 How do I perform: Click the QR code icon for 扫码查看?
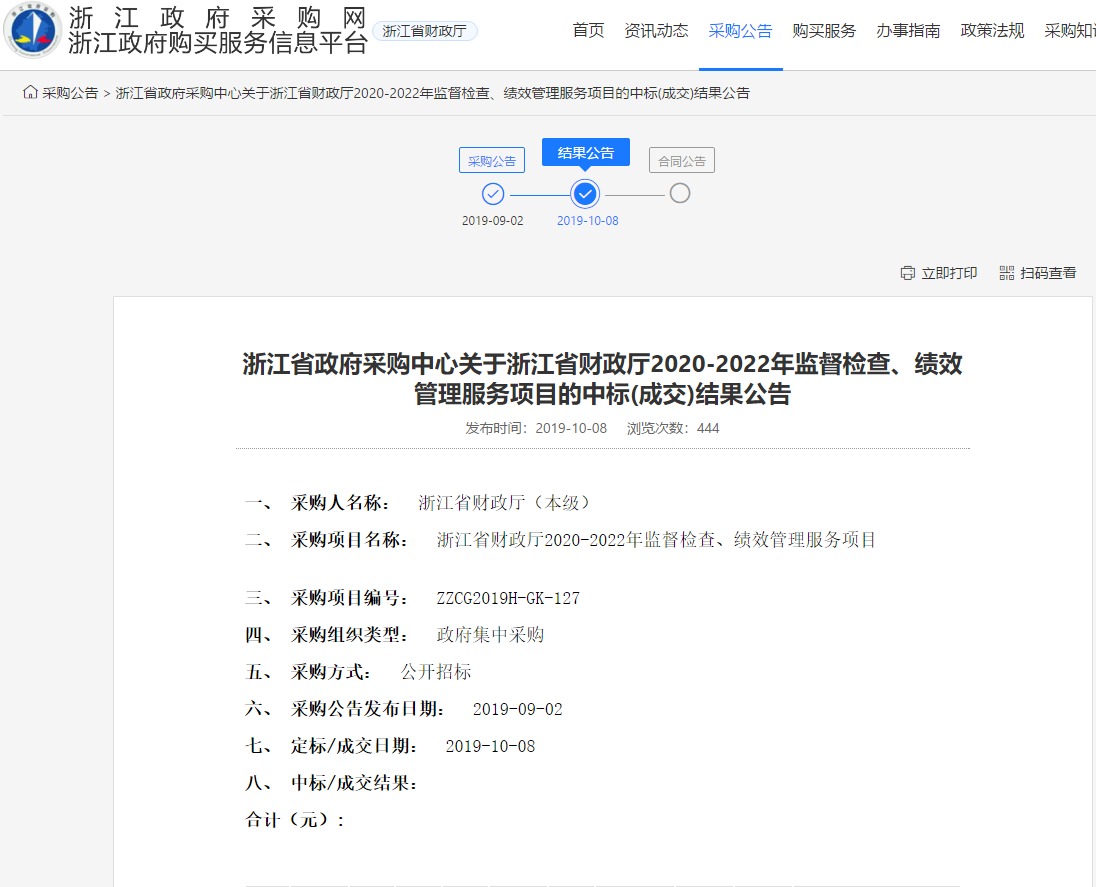1006,273
